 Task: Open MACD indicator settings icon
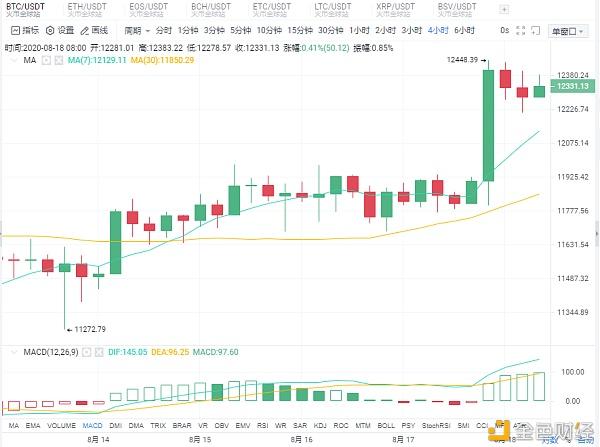click(x=87, y=352)
